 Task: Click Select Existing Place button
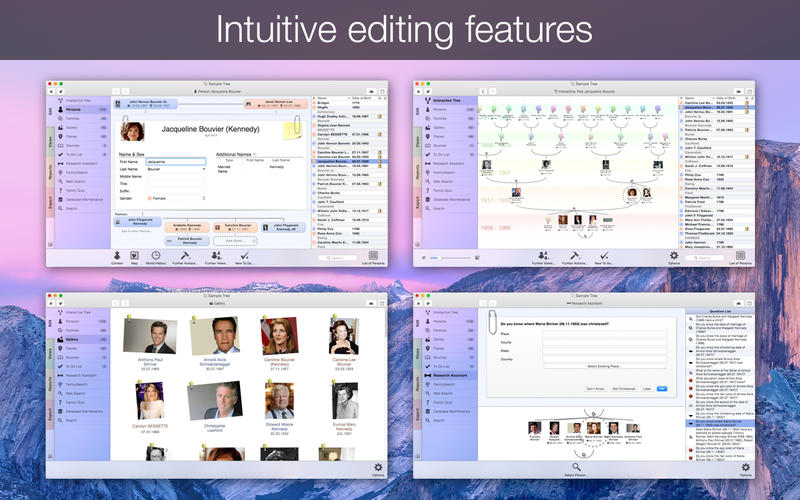(x=605, y=366)
